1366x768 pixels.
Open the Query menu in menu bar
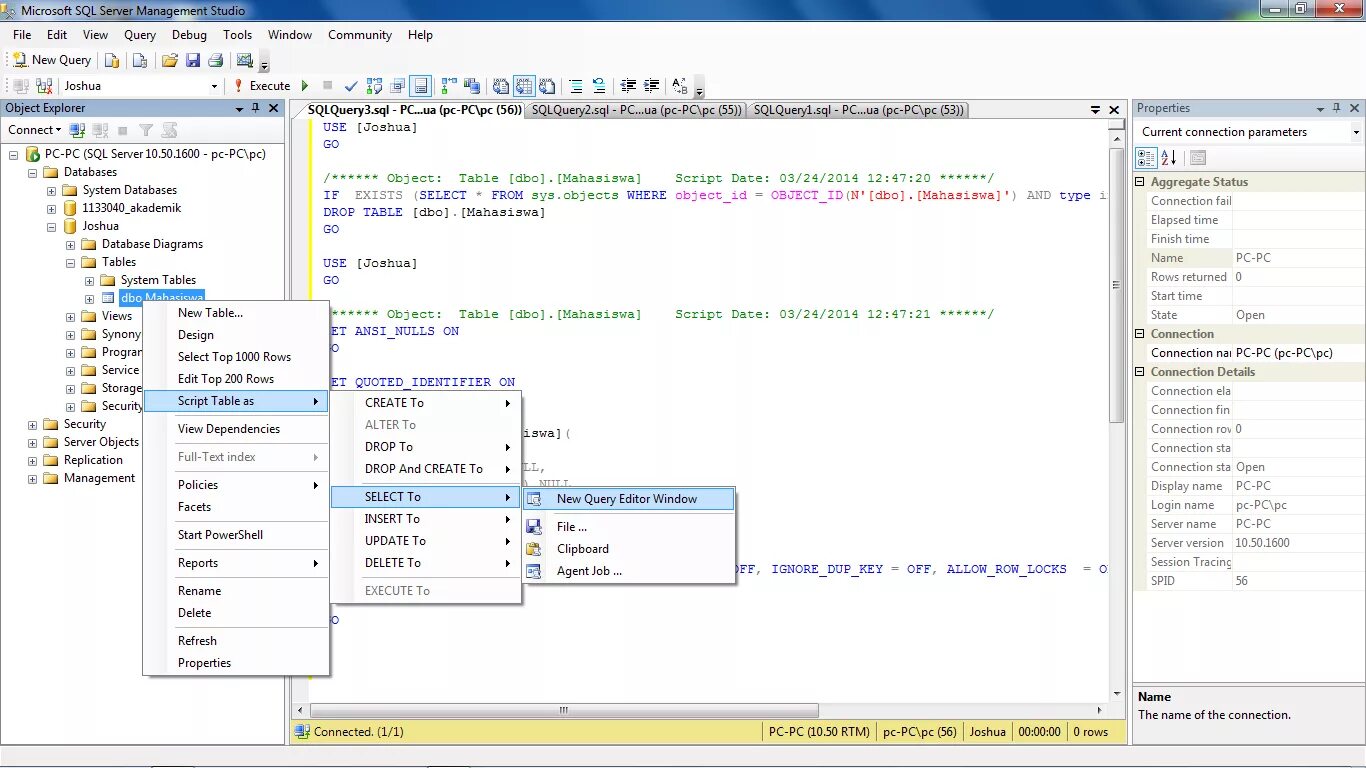coord(140,34)
